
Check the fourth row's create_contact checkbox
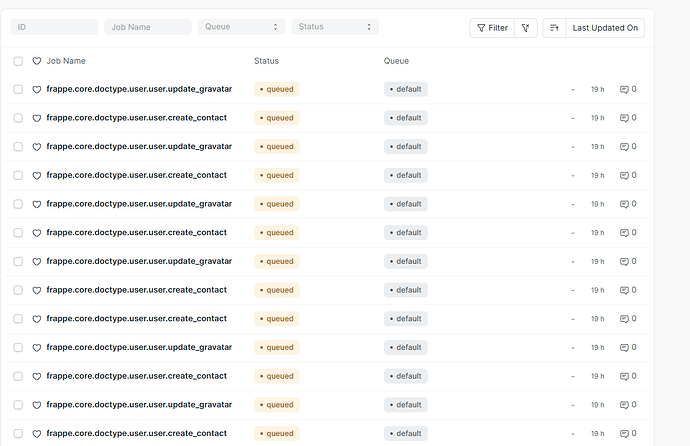coord(18,175)
